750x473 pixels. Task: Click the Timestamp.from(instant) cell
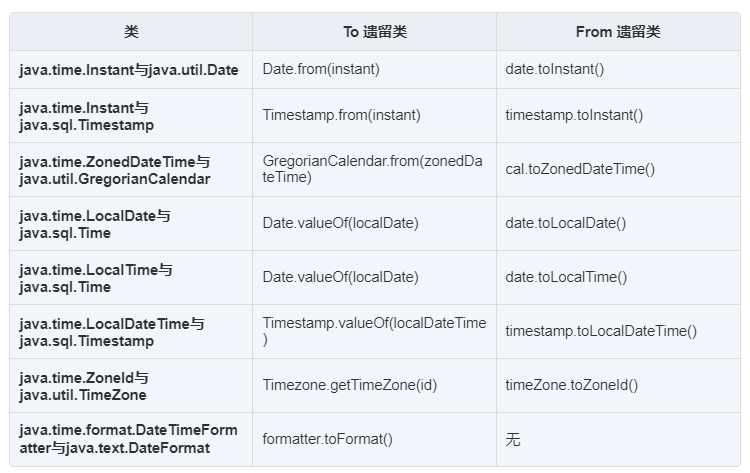(x=375, y=115)
